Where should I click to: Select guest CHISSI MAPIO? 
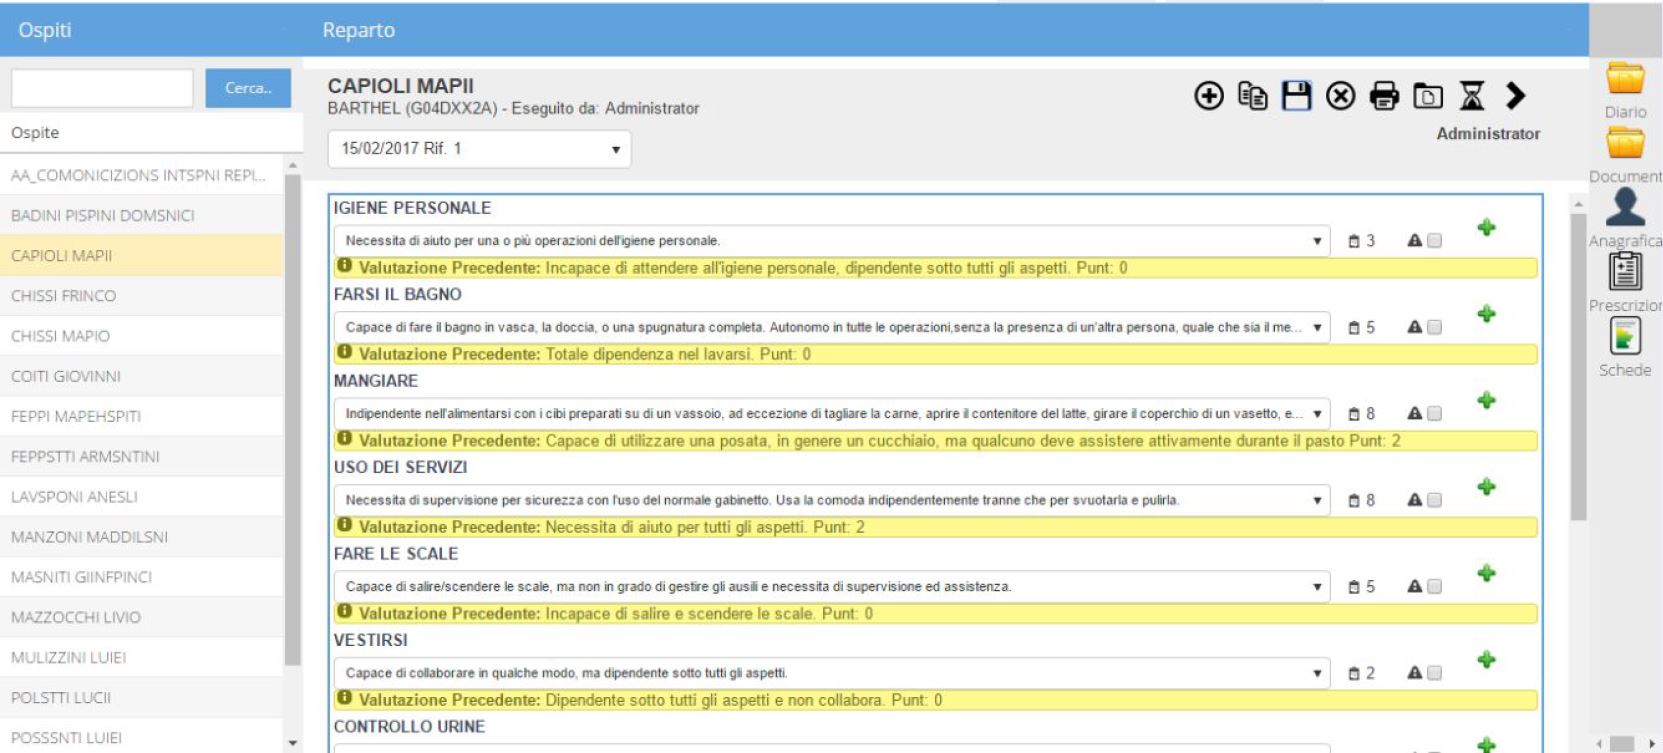pyautogui.click(x=142, y=336)
